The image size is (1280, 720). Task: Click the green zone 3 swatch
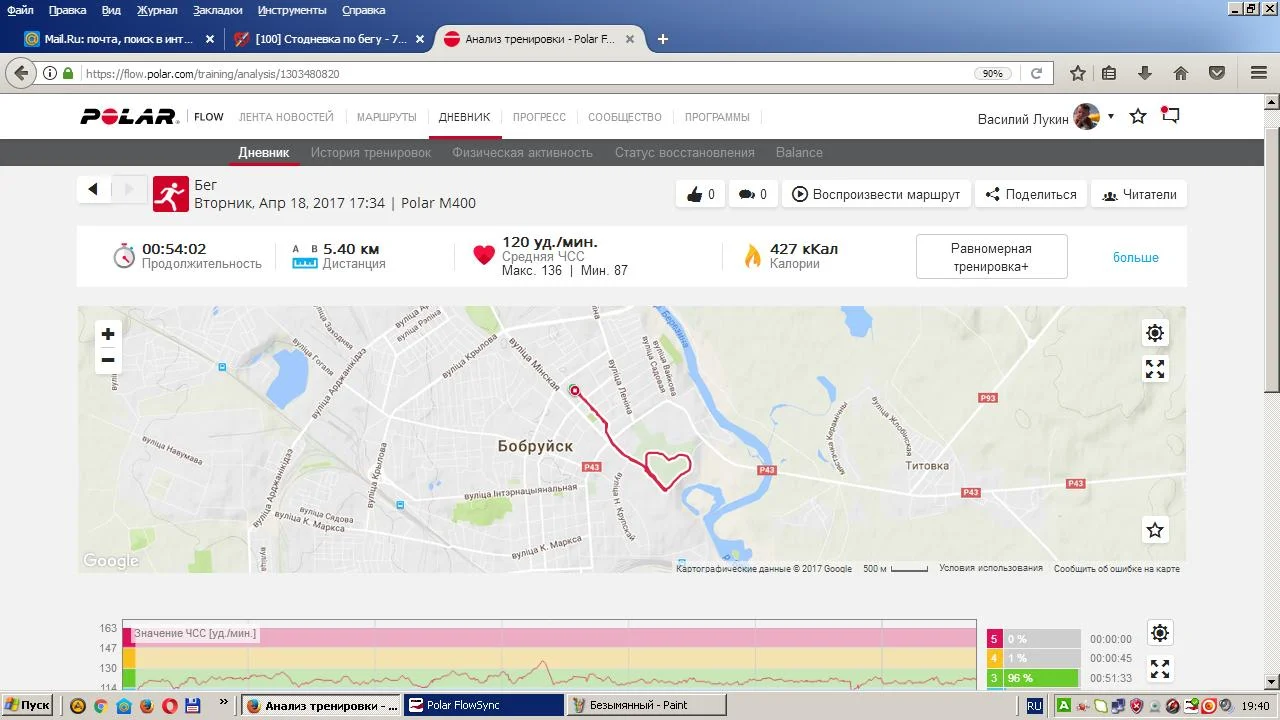(x=994, y=678)
